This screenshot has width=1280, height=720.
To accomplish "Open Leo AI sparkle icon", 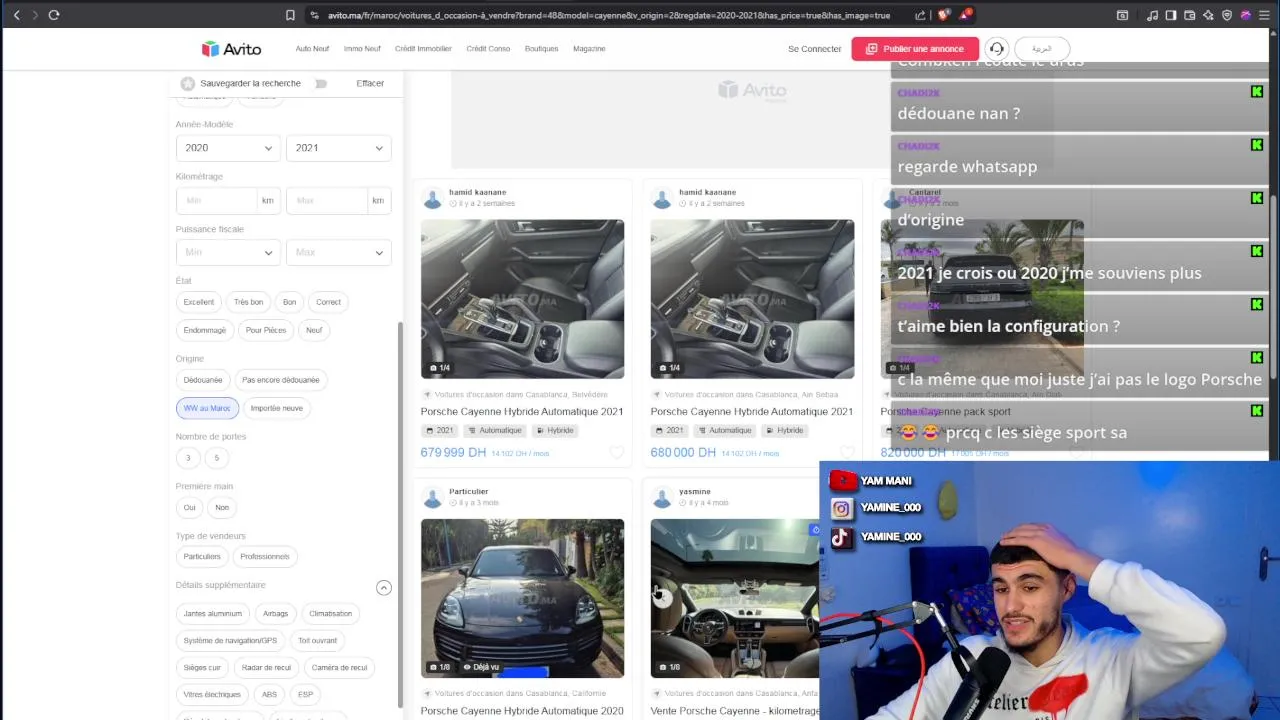I will click(1208, 15).
